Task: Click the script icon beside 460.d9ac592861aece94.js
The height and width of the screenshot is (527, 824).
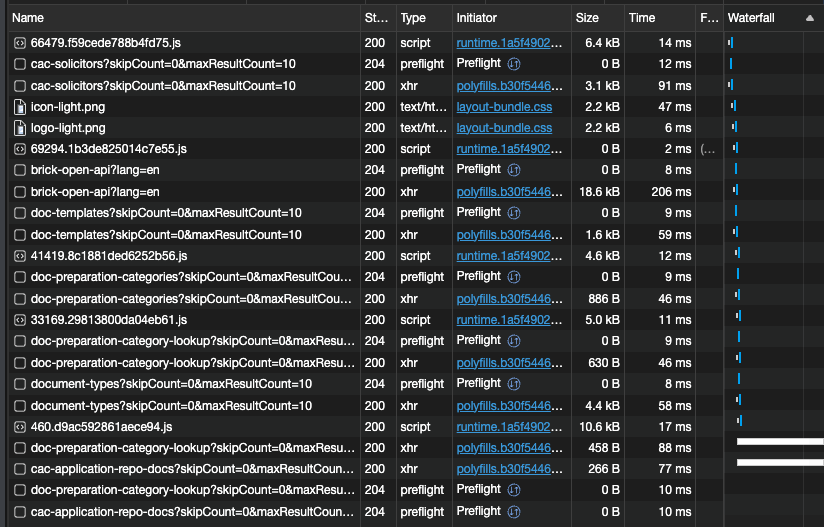Action: coord(19,427)
